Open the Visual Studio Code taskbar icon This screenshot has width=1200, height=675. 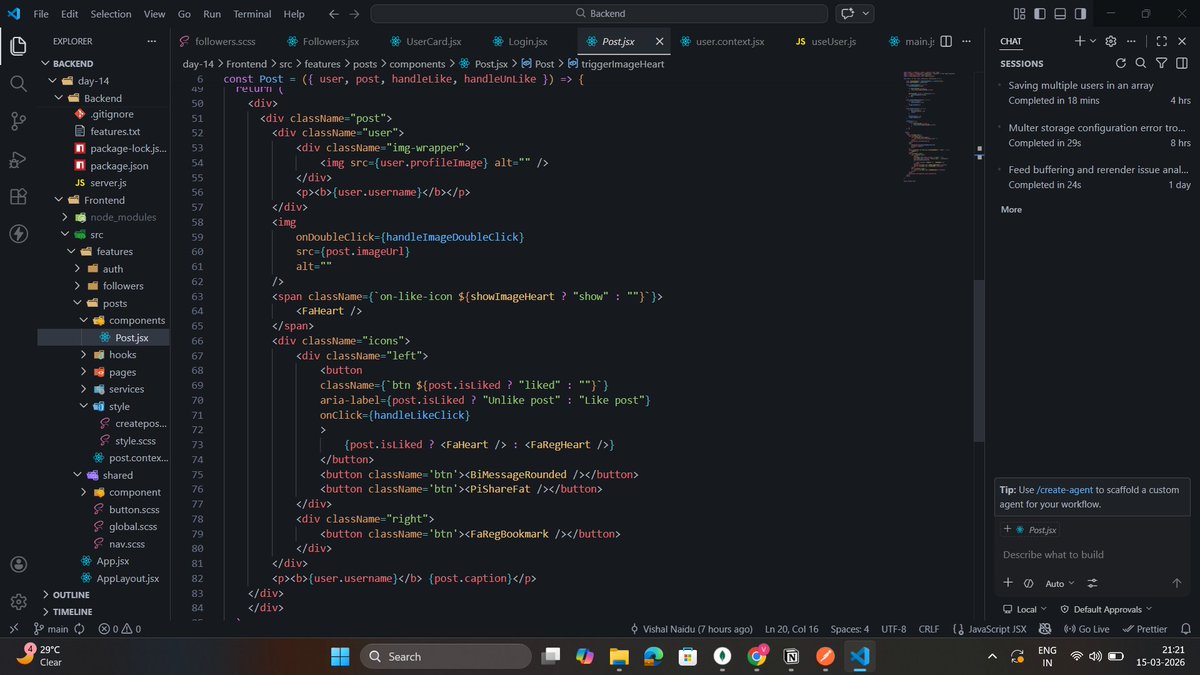coord(858,656)
